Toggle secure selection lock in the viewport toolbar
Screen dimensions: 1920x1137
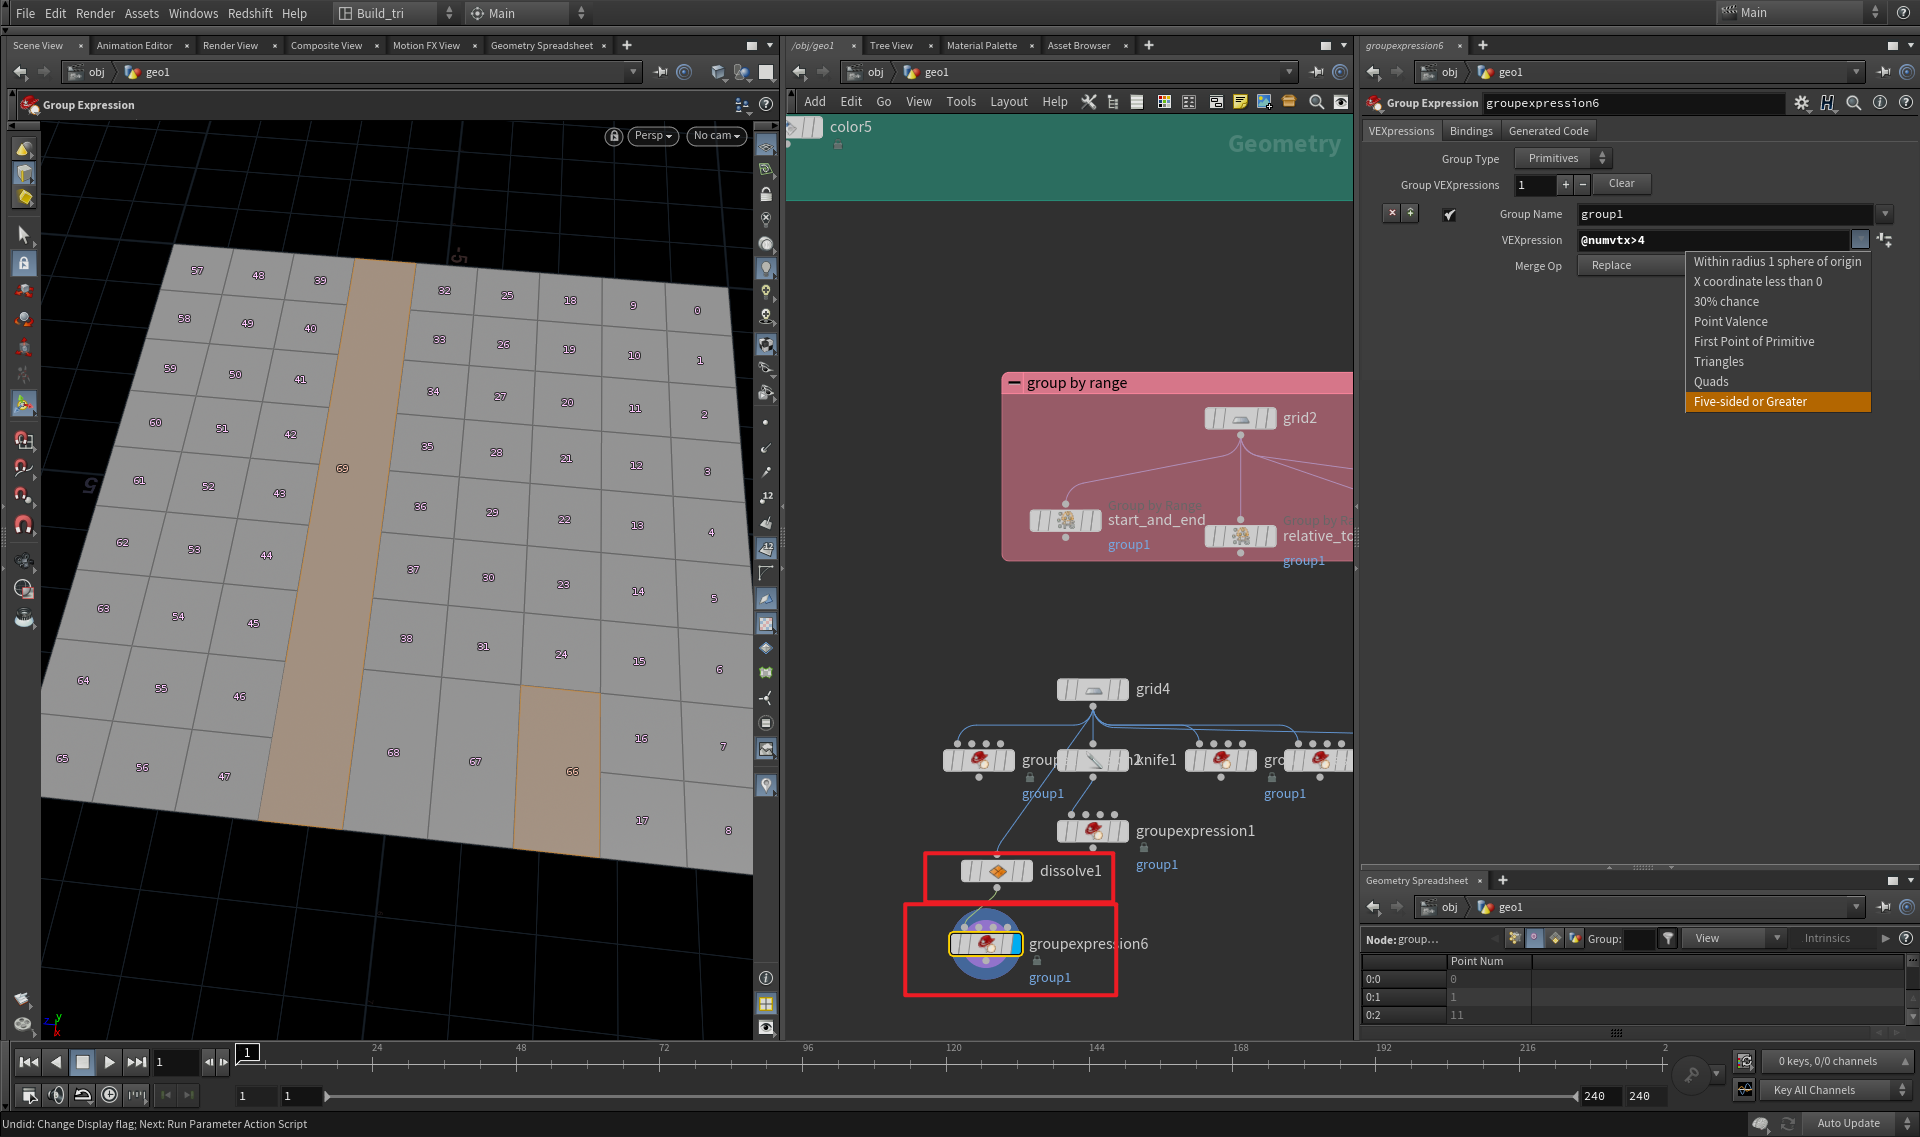click(25, 263)
